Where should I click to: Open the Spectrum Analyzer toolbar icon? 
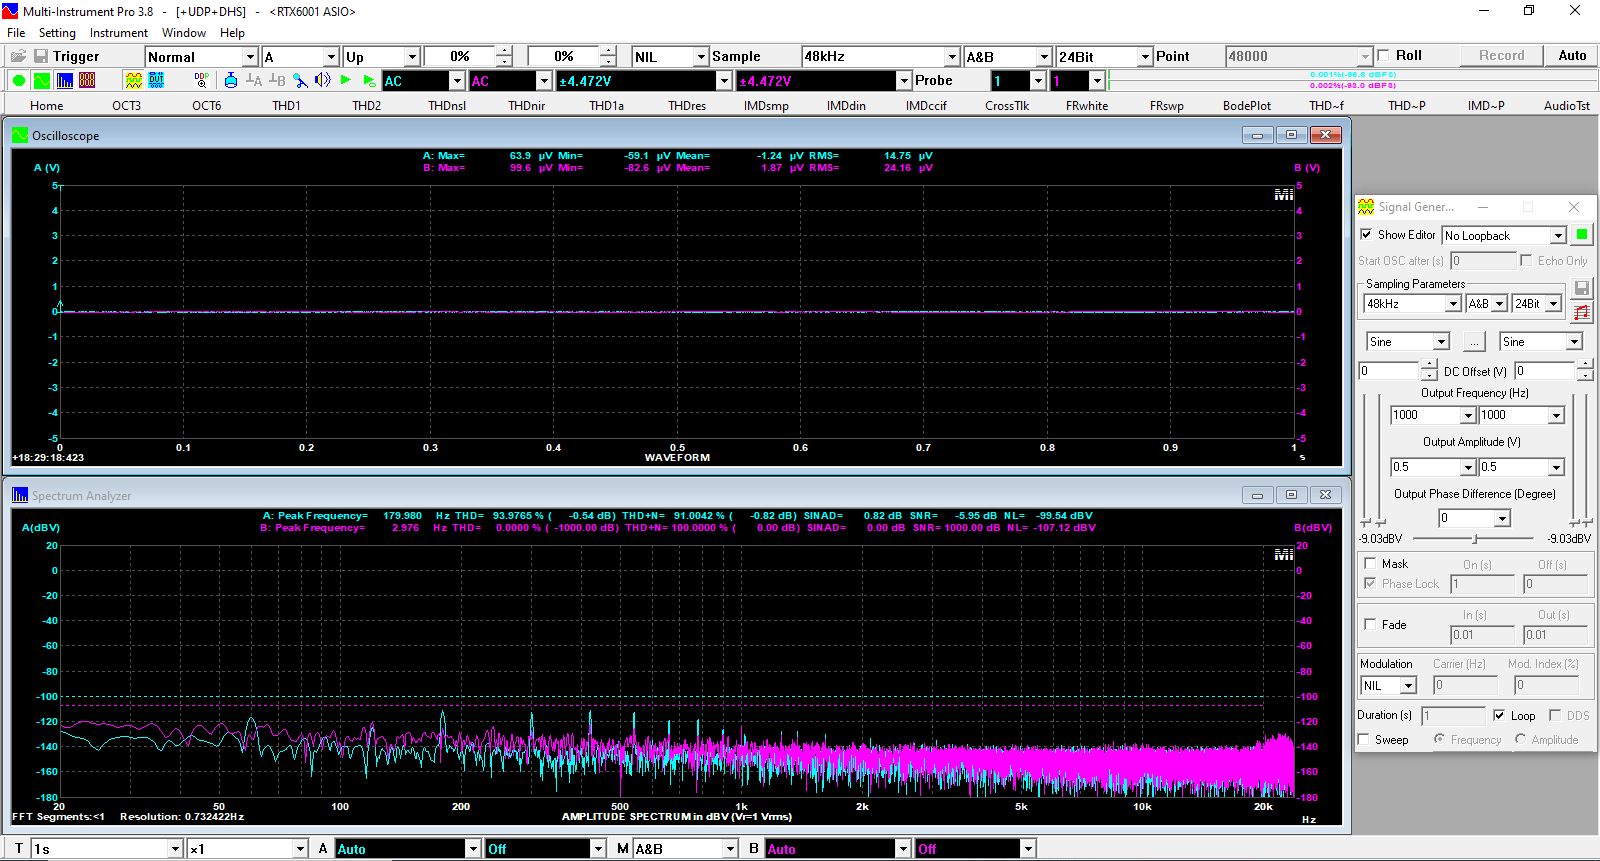point(65,81)
